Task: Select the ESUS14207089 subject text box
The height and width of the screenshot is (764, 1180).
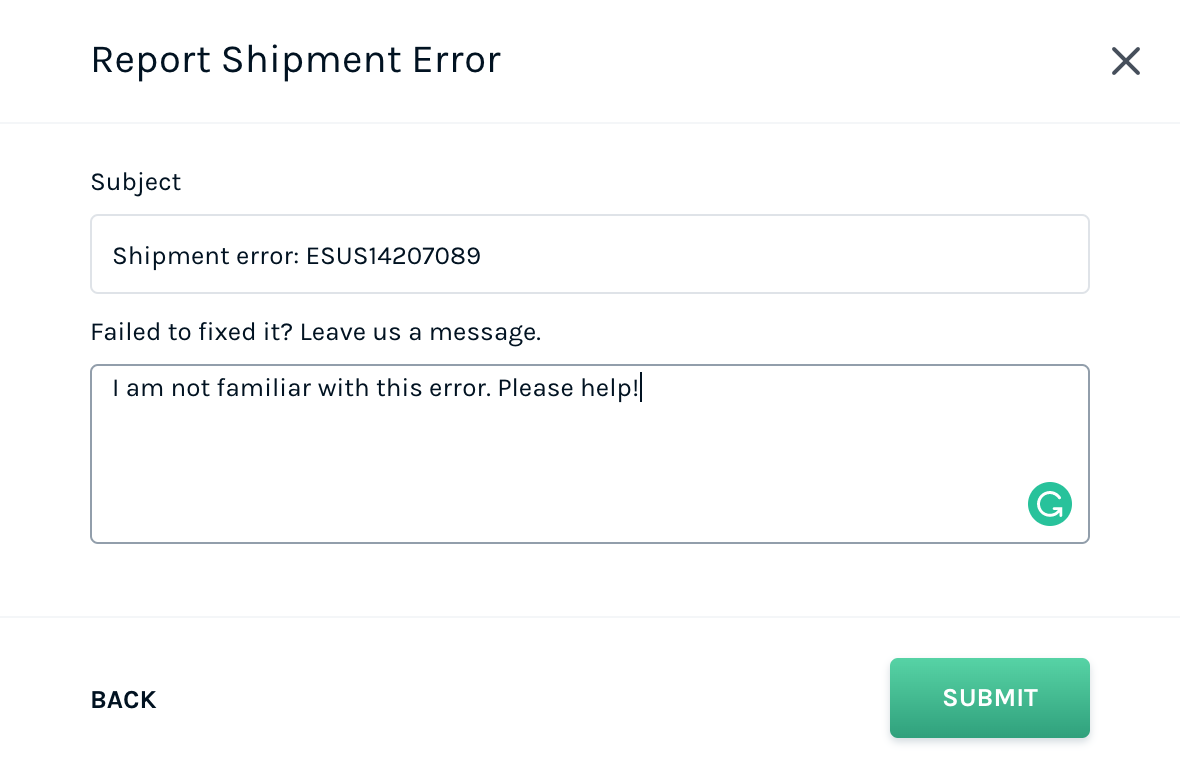Action: [x=589, y=254]
